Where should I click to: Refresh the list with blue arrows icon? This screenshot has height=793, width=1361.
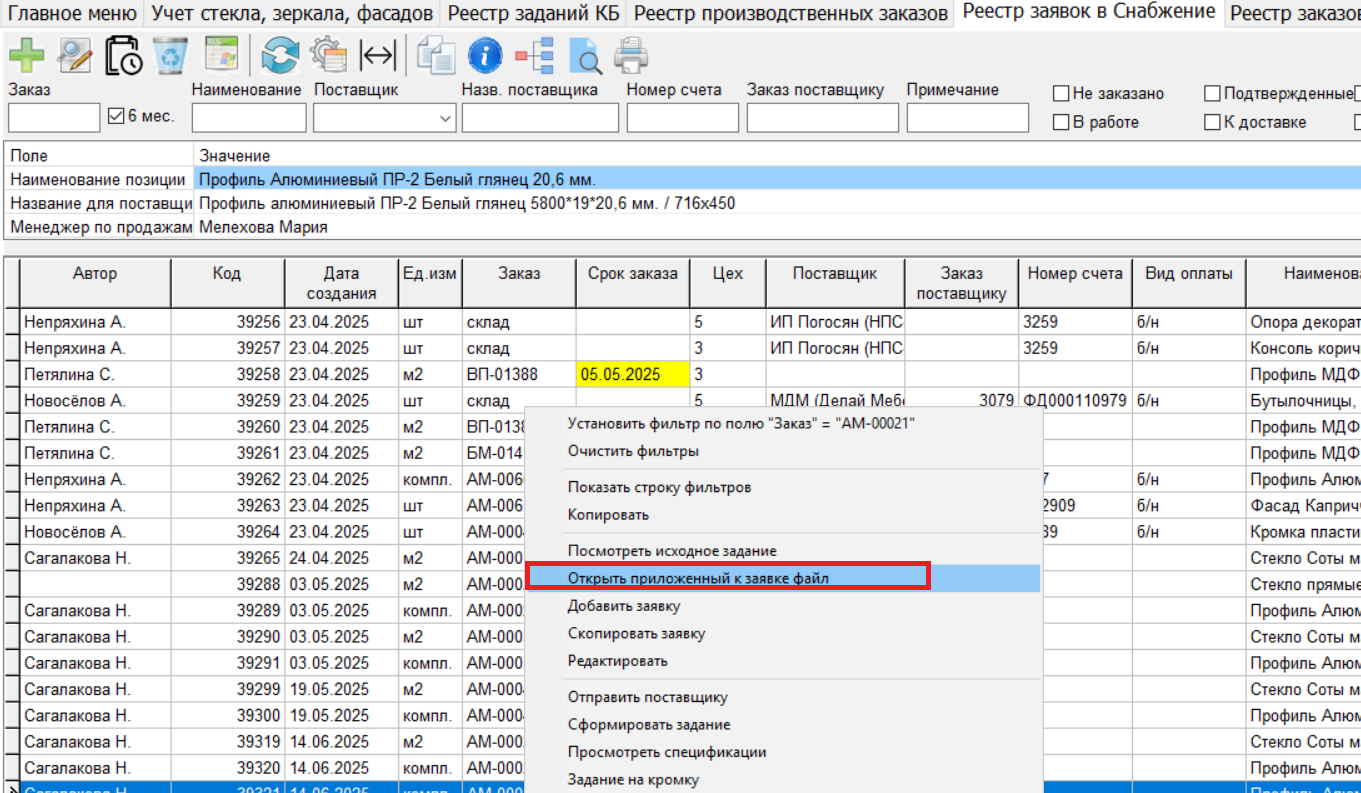280,55
